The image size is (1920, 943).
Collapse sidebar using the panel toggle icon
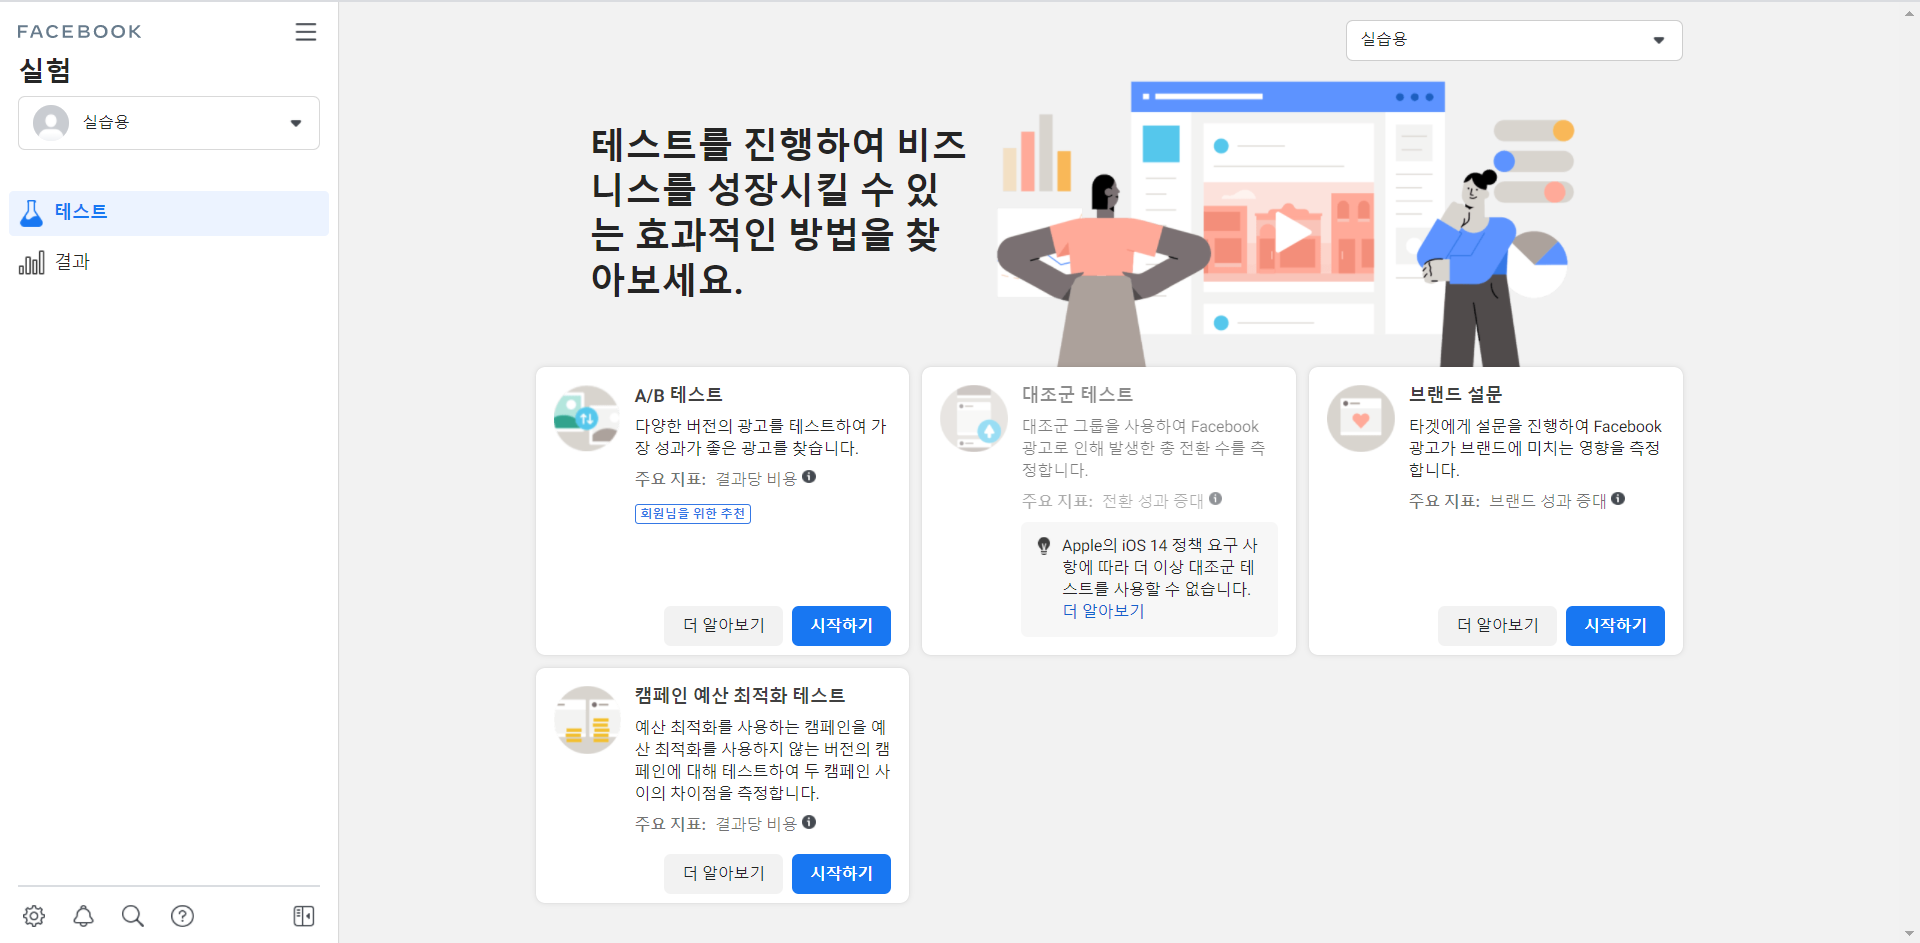pos(304,916)
